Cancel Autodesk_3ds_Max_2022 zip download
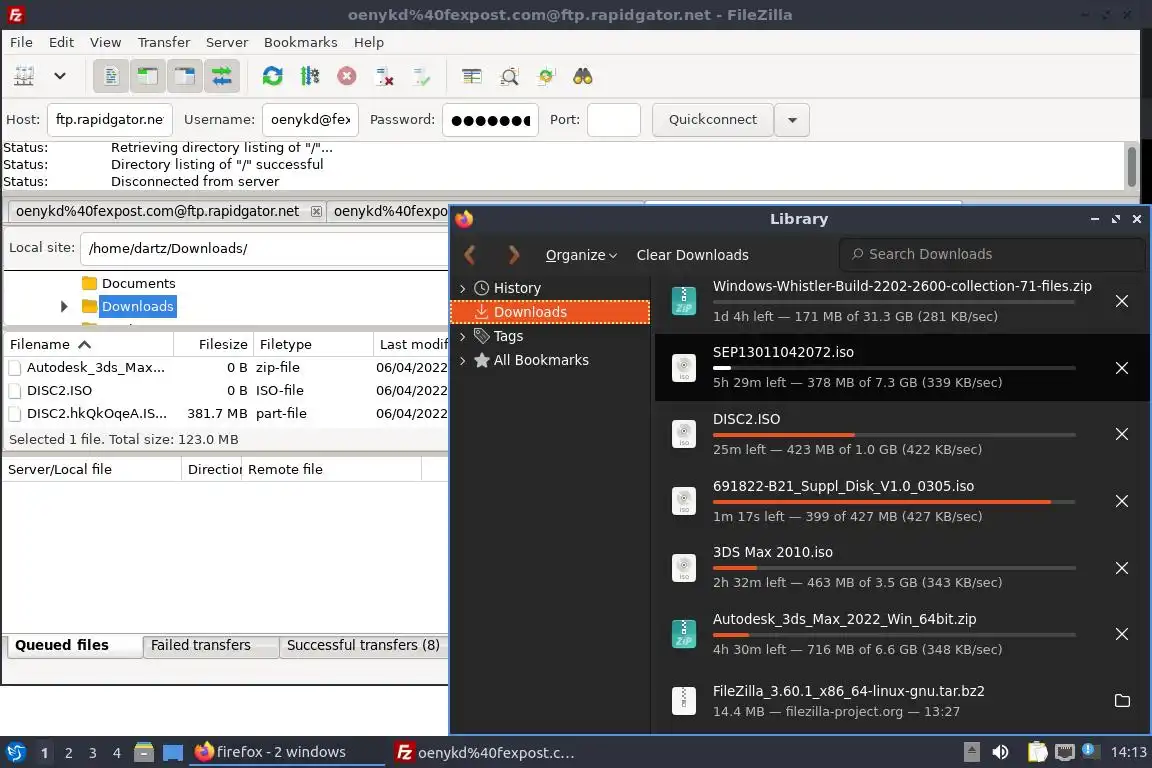Image resolution: width=1152 pixels, height=768 pixels. (1122, 634)
